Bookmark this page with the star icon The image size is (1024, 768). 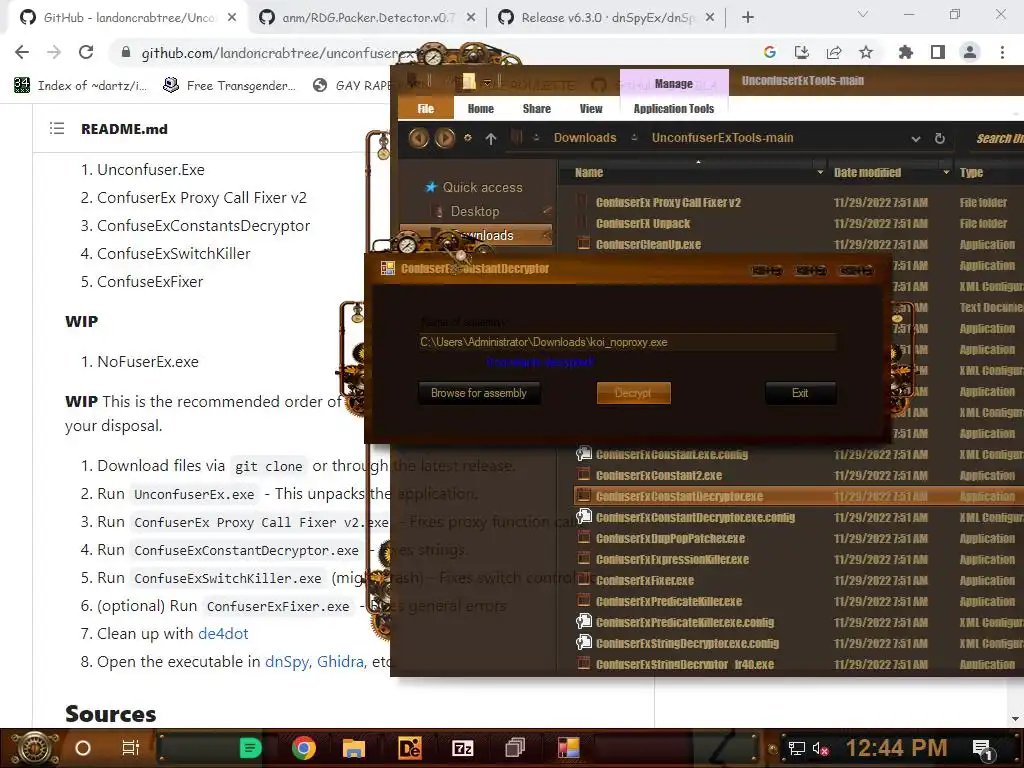(866, 52)
